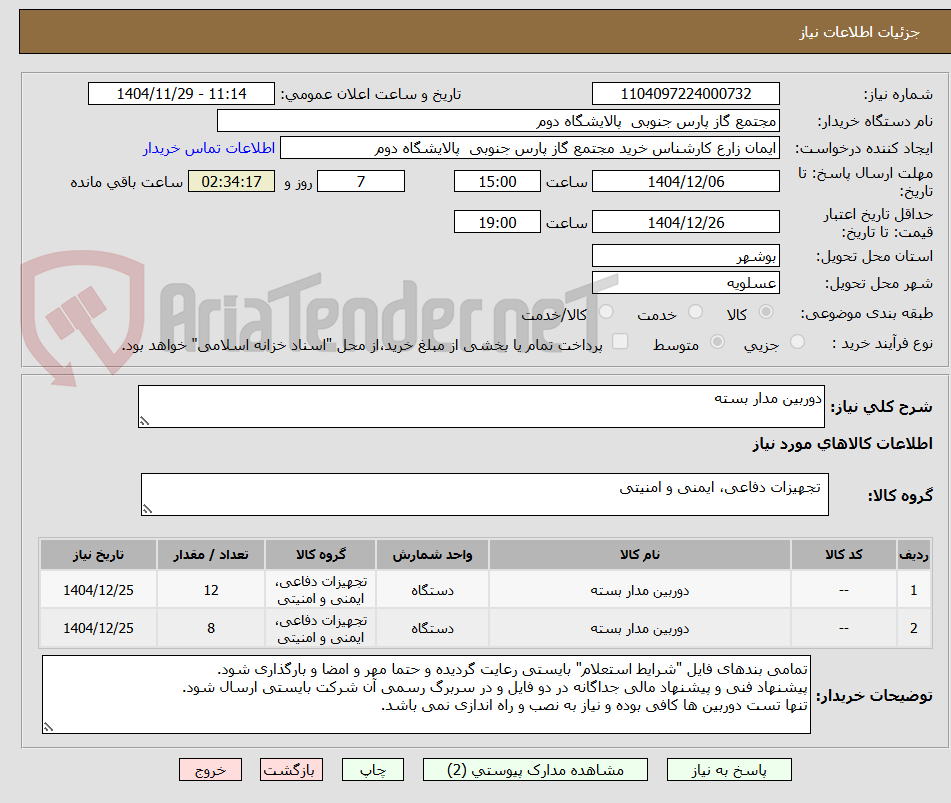Open مشاهده مدارک پیوستی (2) attachments
The width and height of the screenshot is (951, 803).
[x=535, y=770]
